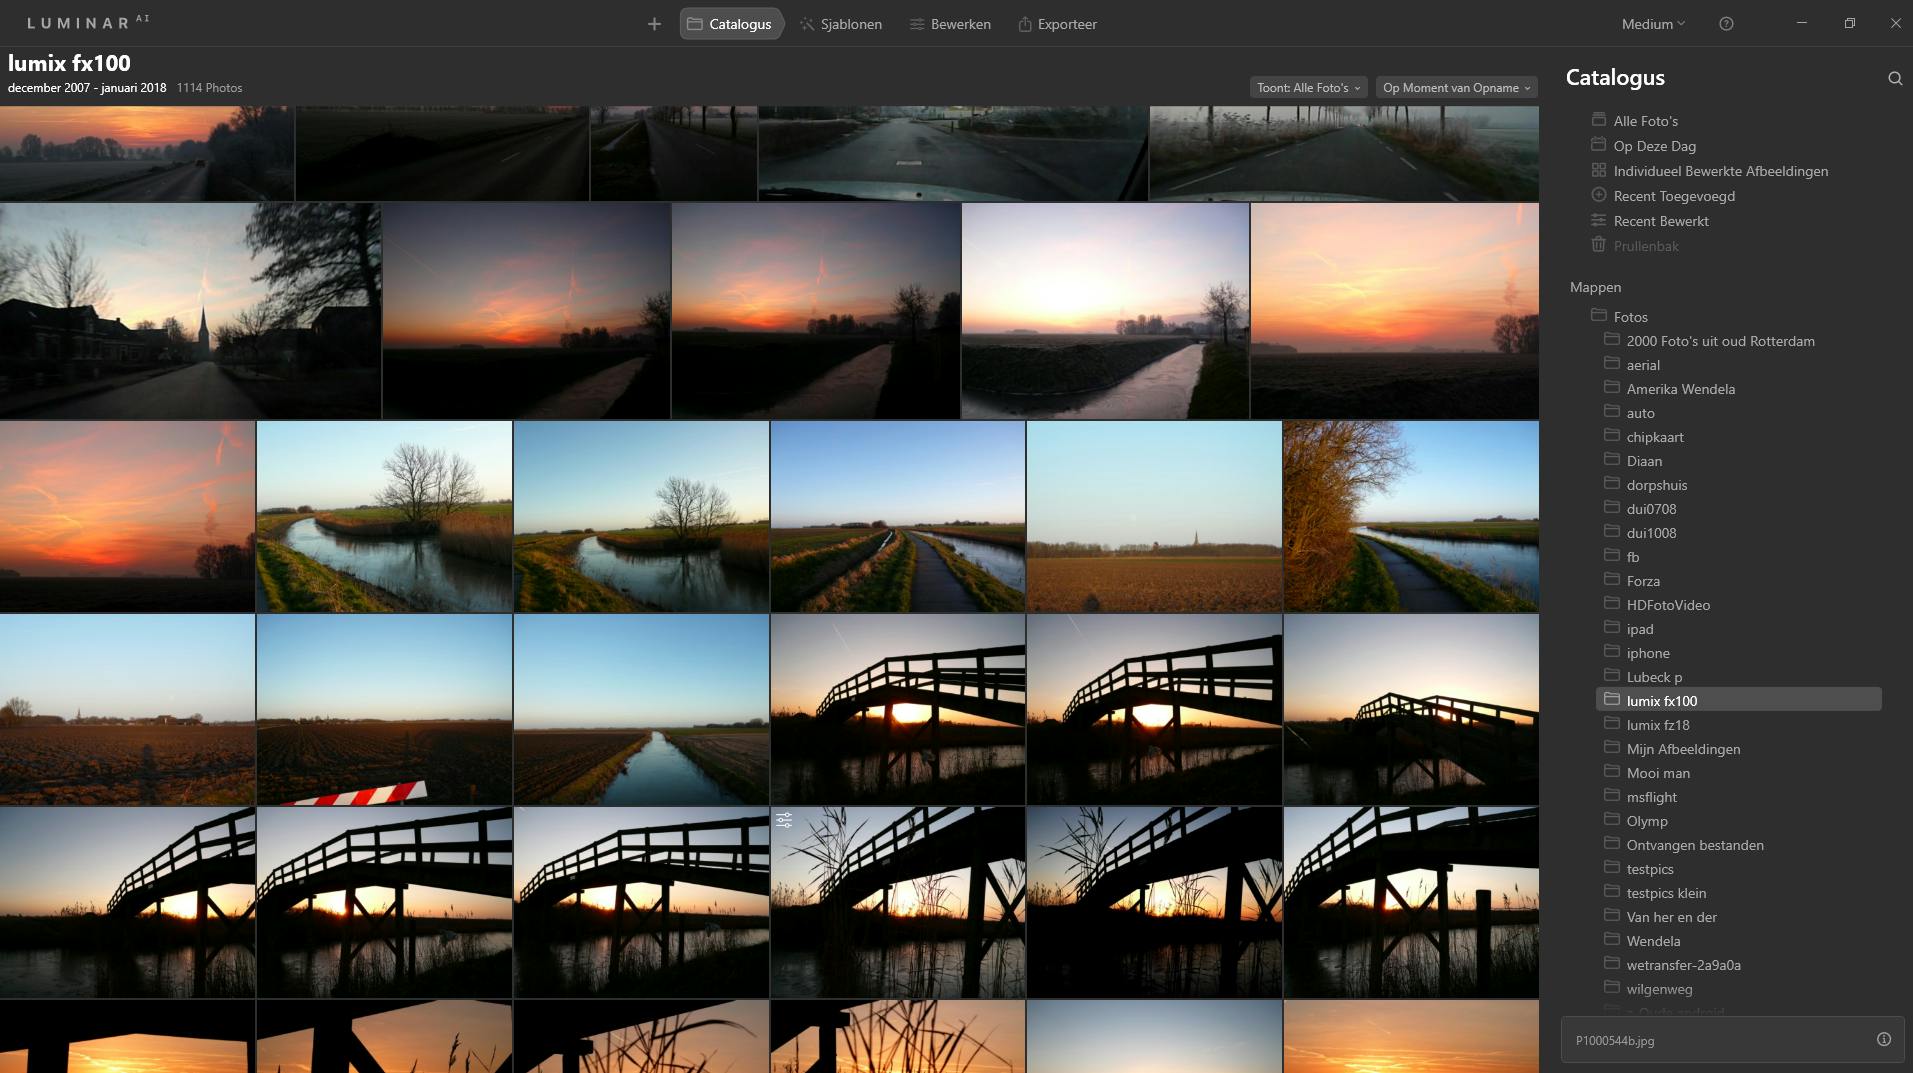
Task: Open the Amerika Wendela folder
Action: click(x=1680, y=389)
